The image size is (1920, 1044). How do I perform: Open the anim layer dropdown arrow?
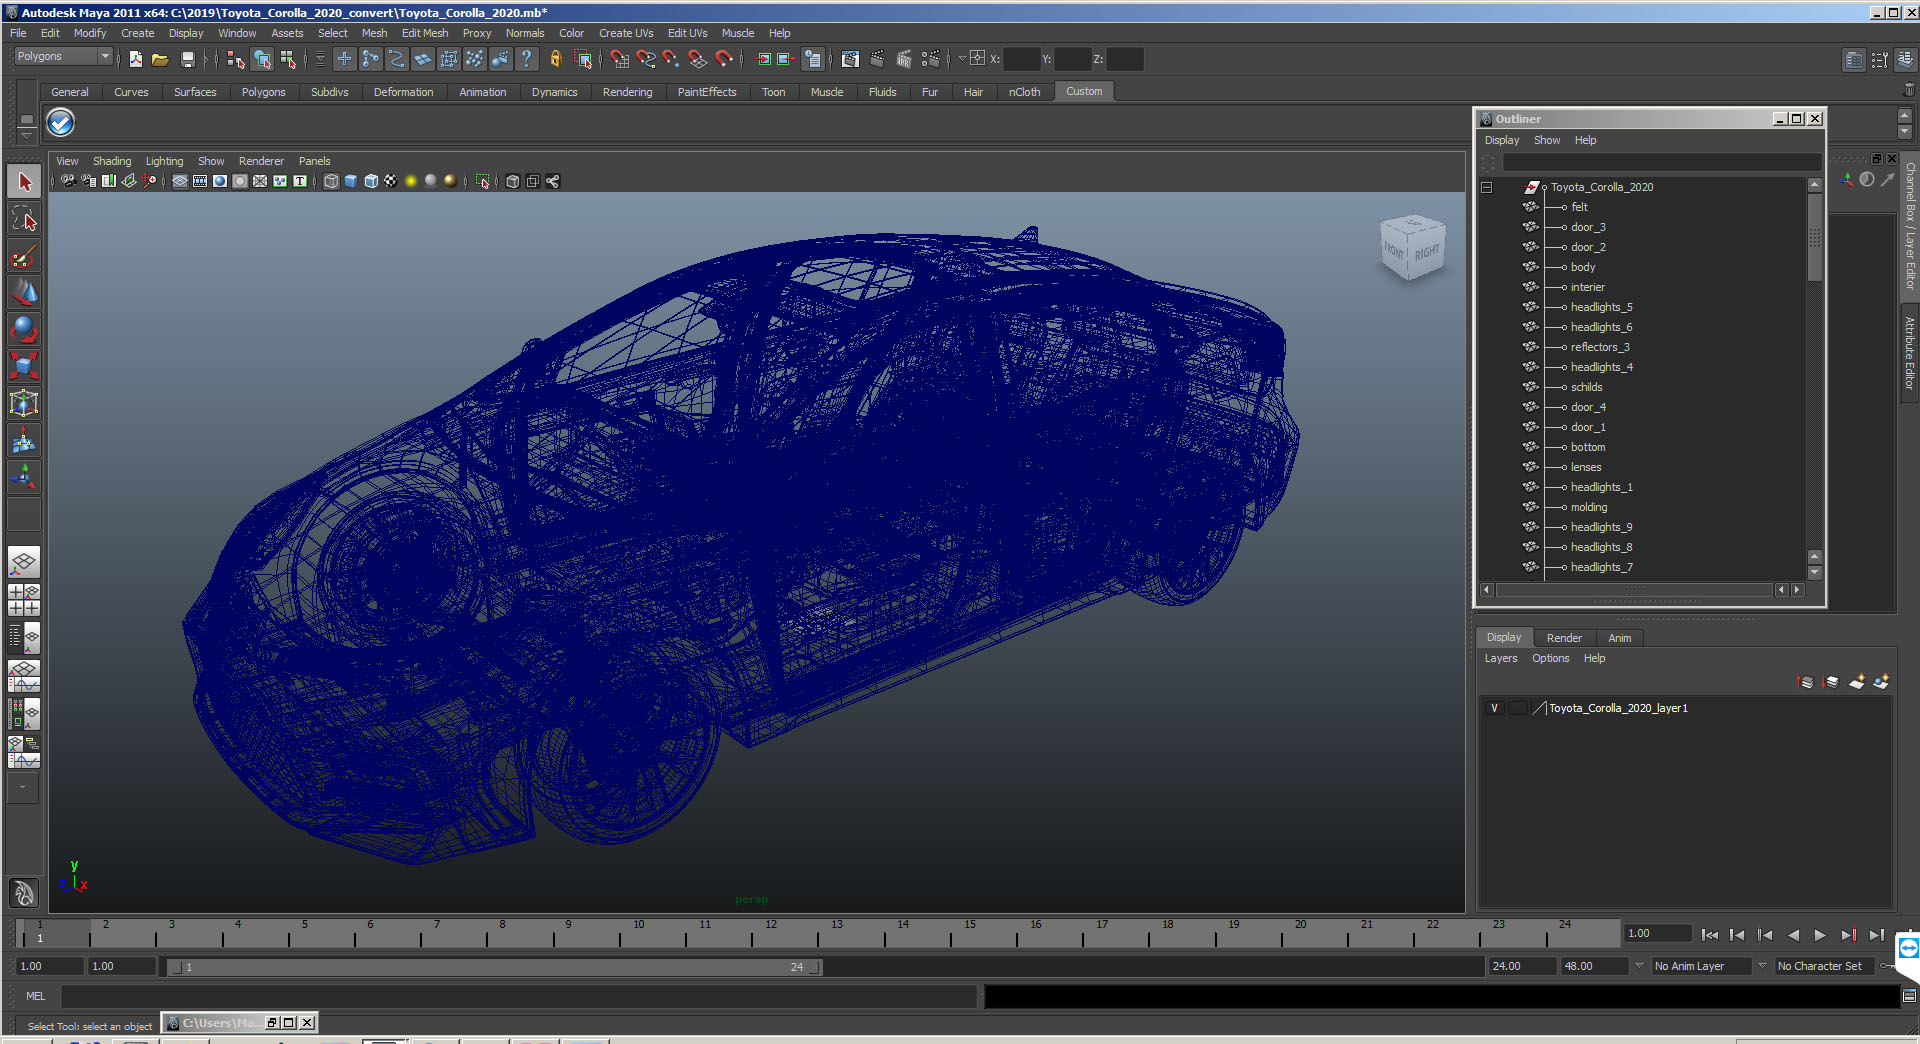1639,966
